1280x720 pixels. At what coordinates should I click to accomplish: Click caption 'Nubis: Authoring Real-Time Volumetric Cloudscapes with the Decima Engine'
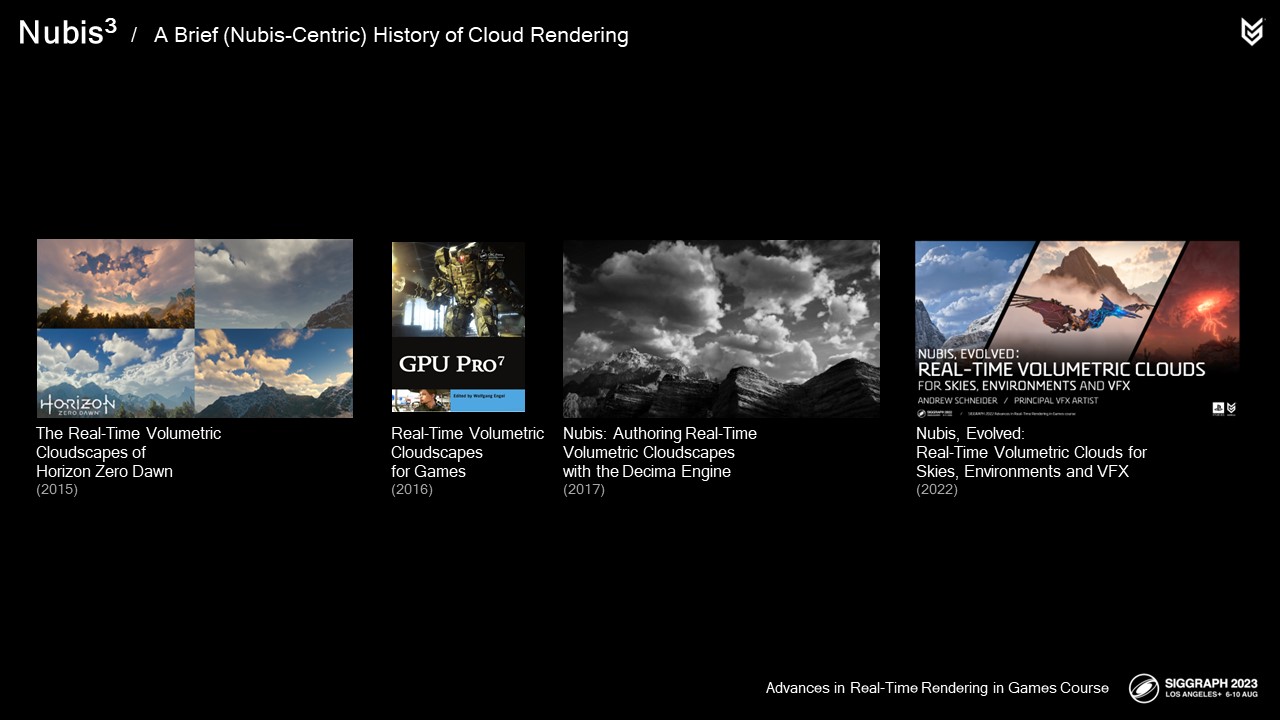point(660,452)
